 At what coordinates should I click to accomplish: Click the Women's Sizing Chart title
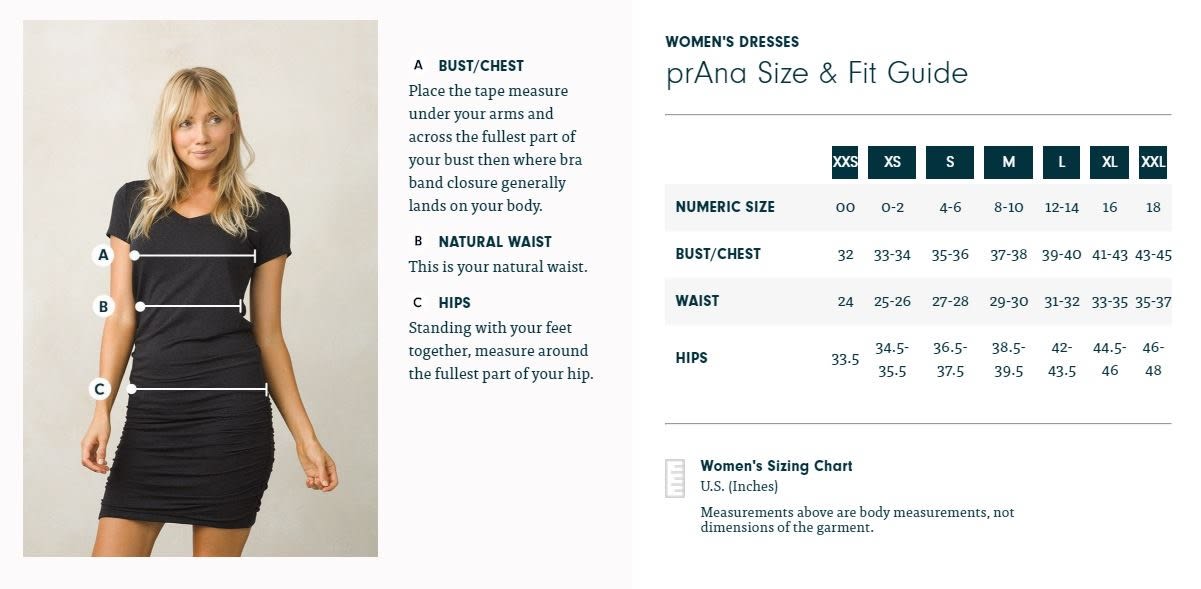point(776,466)
